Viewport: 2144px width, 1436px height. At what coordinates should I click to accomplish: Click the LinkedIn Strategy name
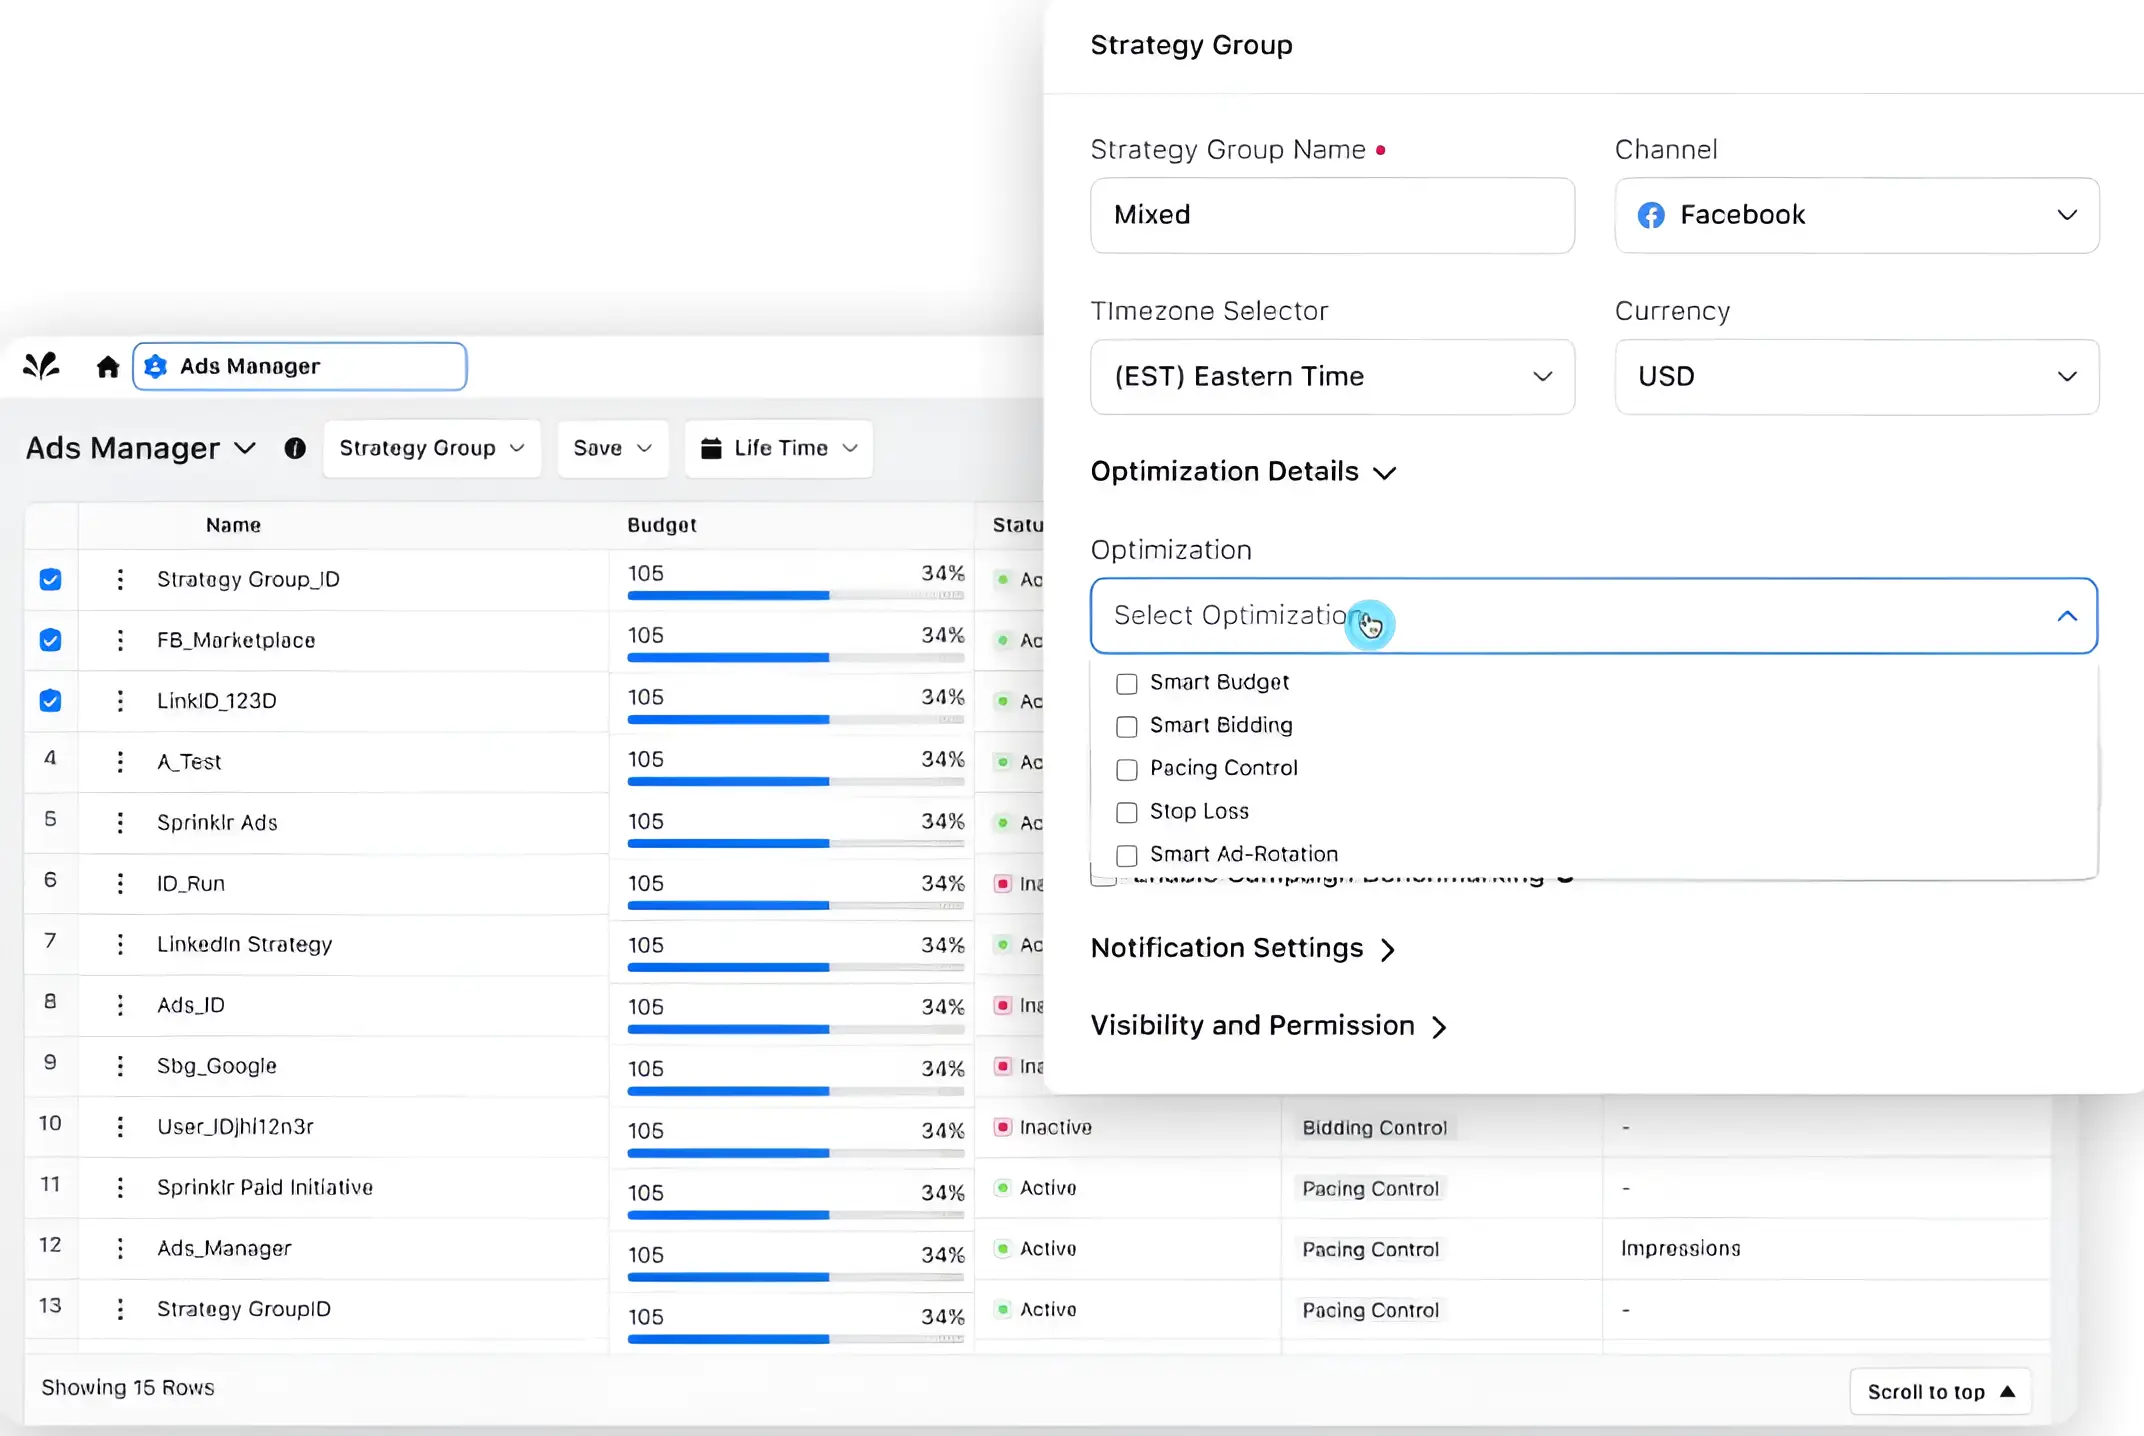(x=244, y=944)
